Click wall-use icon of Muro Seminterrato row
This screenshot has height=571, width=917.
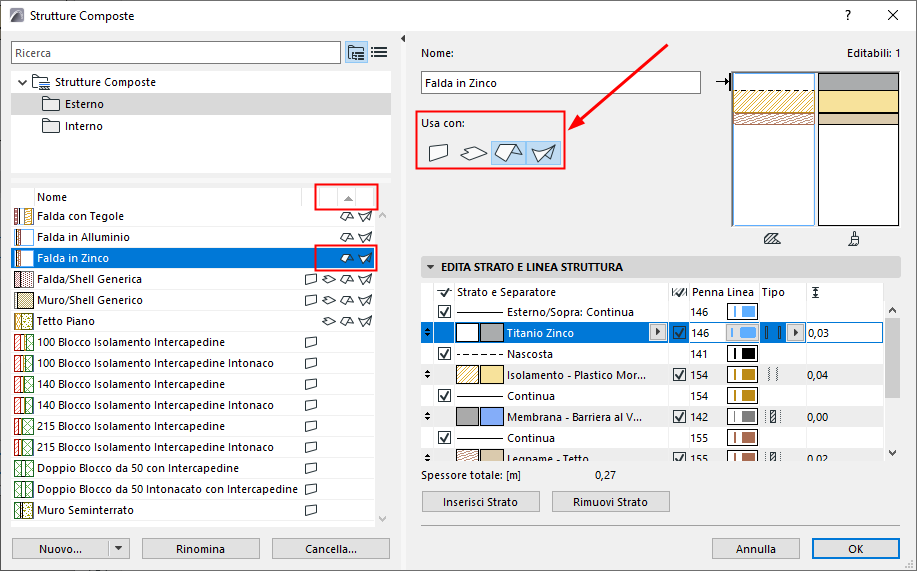[x=311, y=510]
